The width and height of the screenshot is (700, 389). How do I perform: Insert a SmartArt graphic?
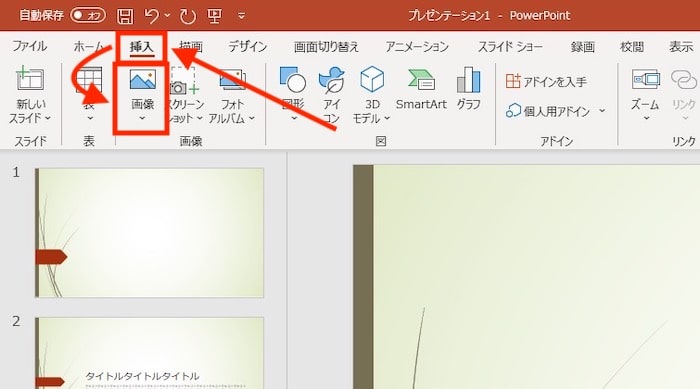coord(421,88)
